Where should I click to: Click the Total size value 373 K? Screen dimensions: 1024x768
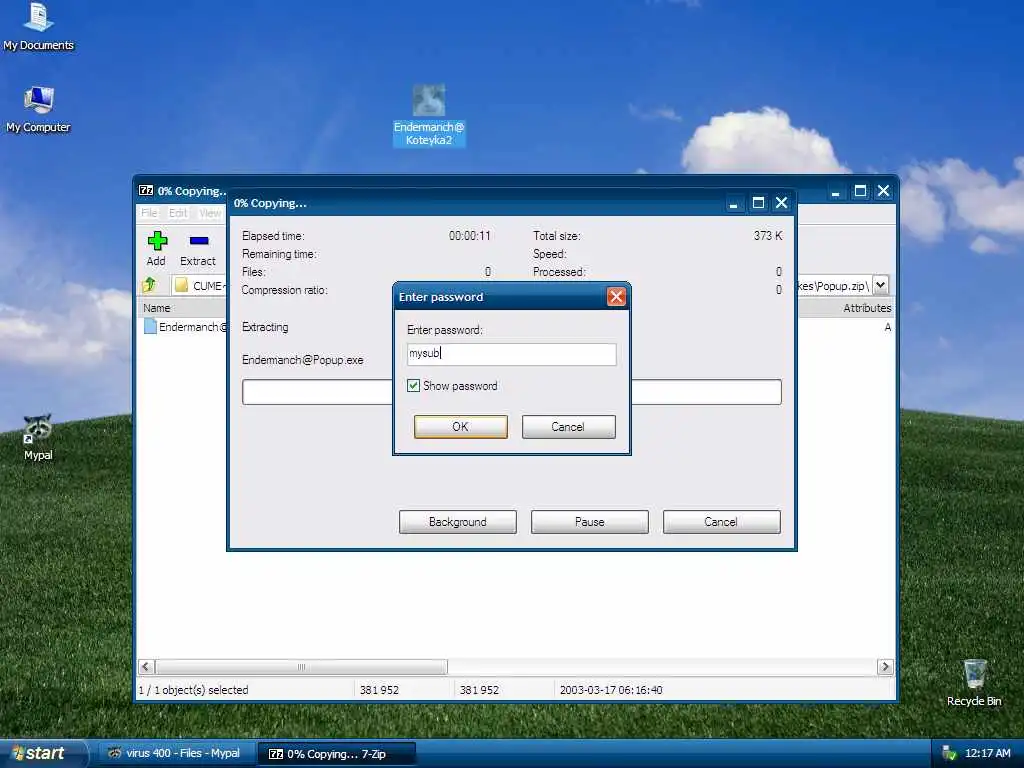pyautogui.click(x=767, y=236)
